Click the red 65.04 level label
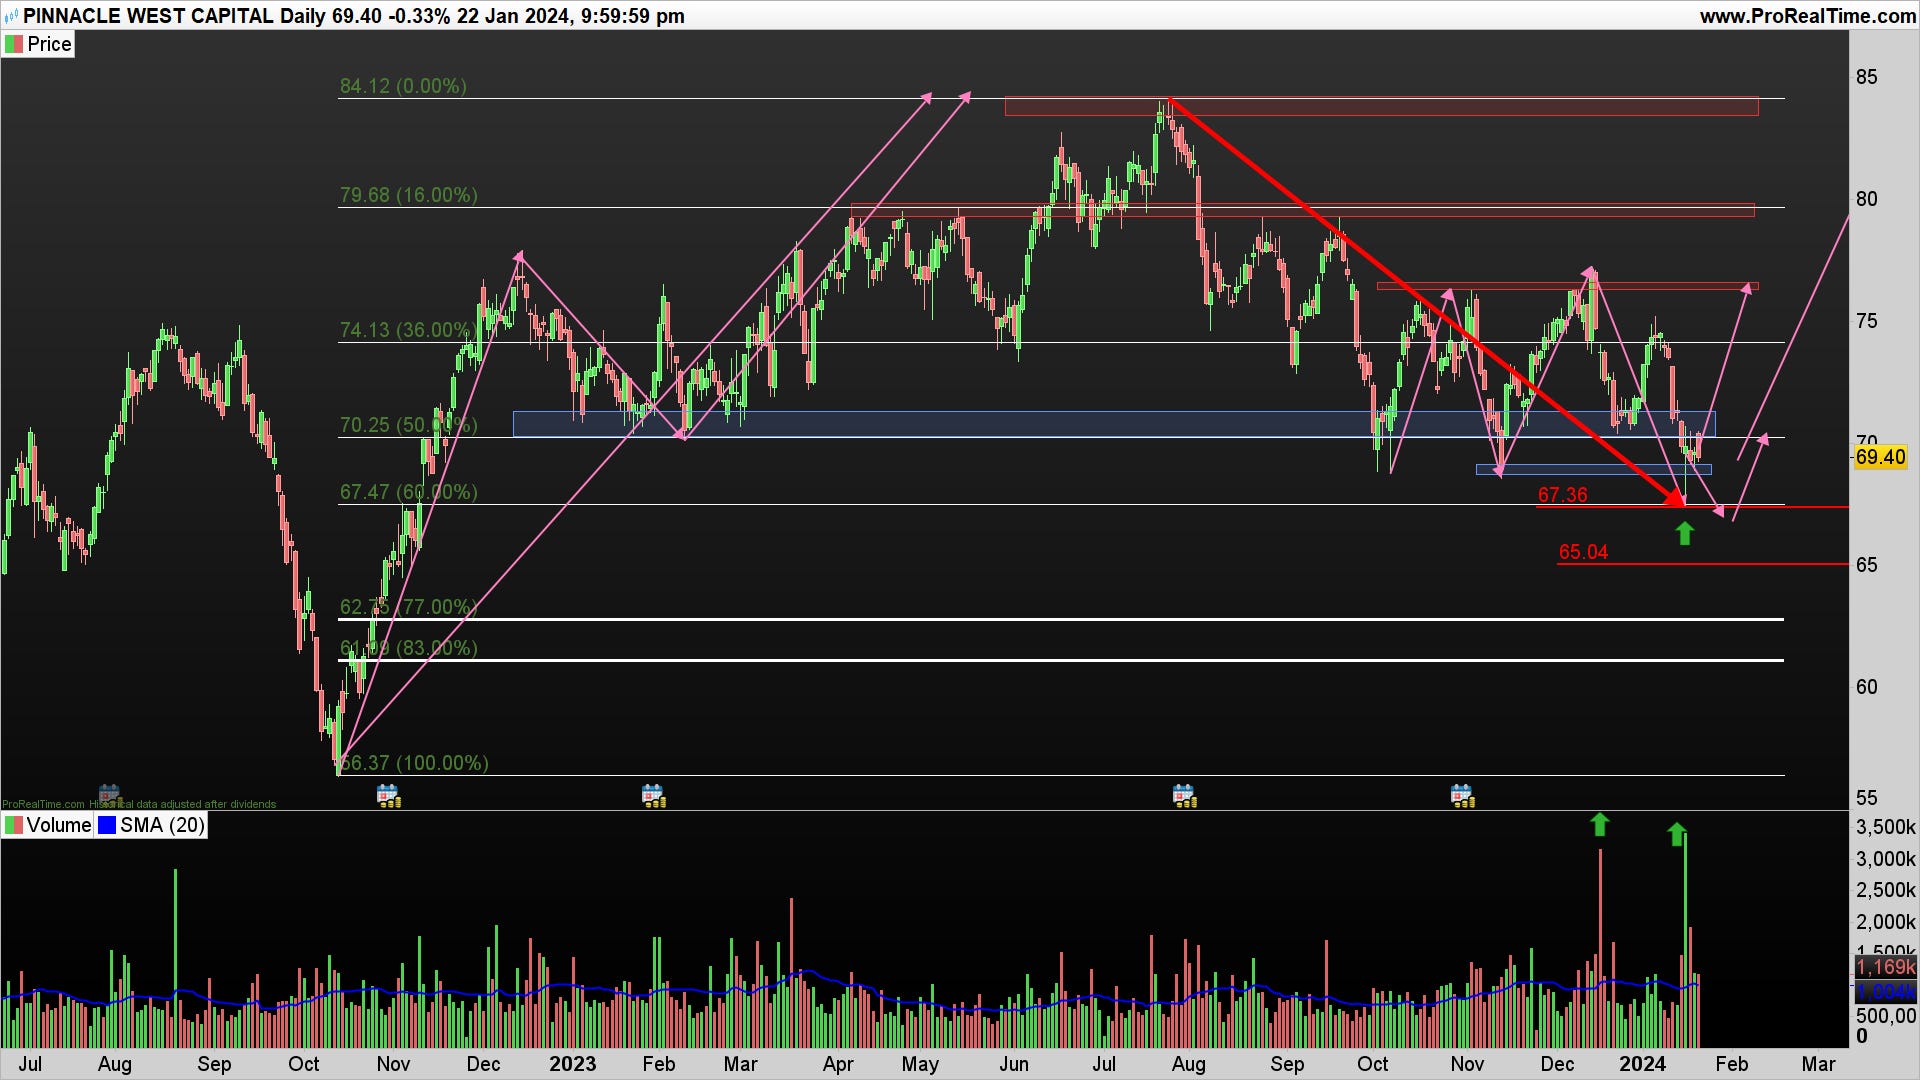 pos(1583,552)
